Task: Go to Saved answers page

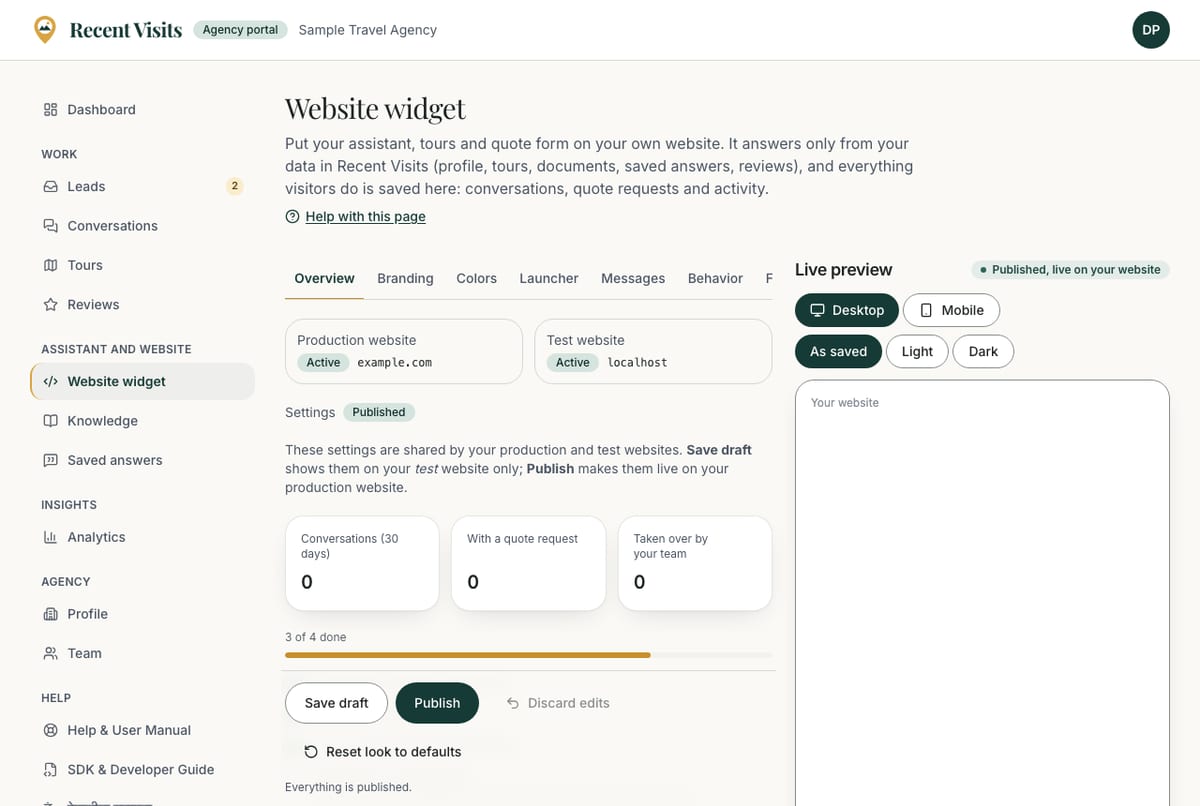Action: tap(142, 461)
